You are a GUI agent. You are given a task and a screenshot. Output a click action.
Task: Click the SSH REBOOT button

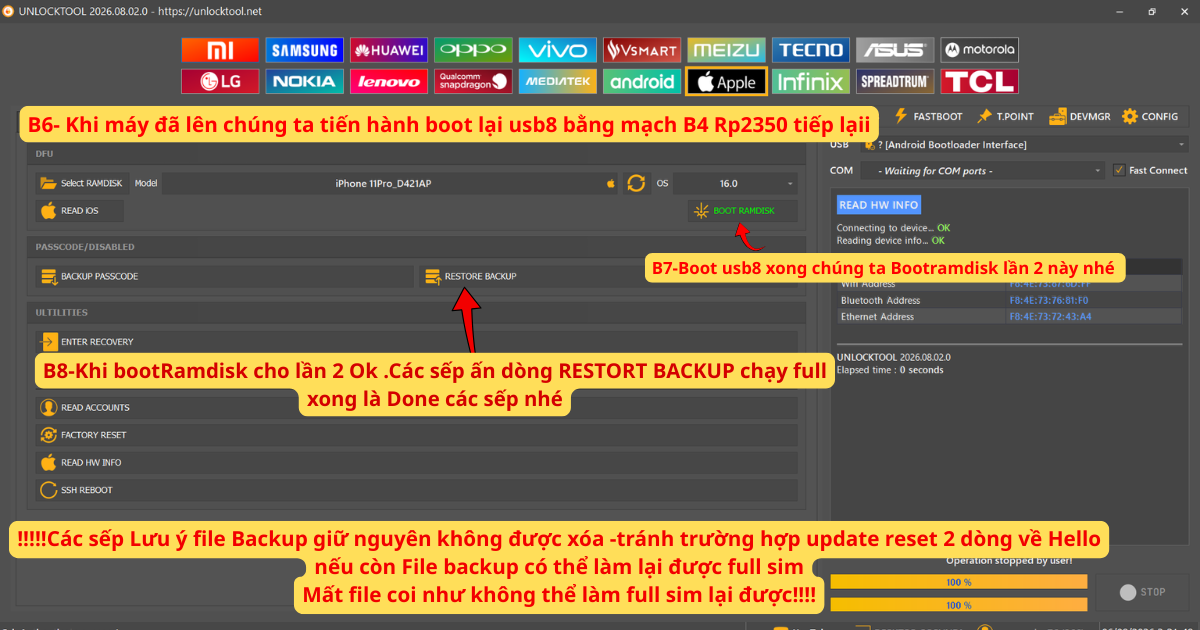[x=416, y=490]
